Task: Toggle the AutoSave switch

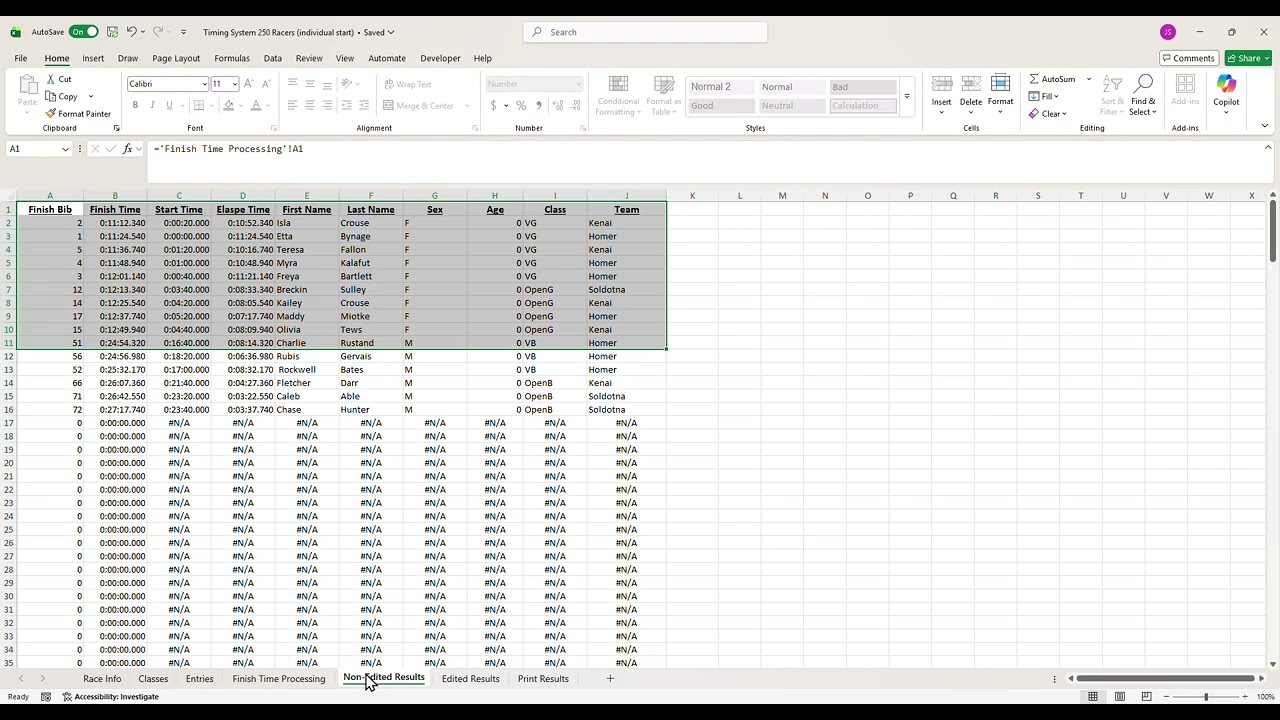Action: [84, 32]
